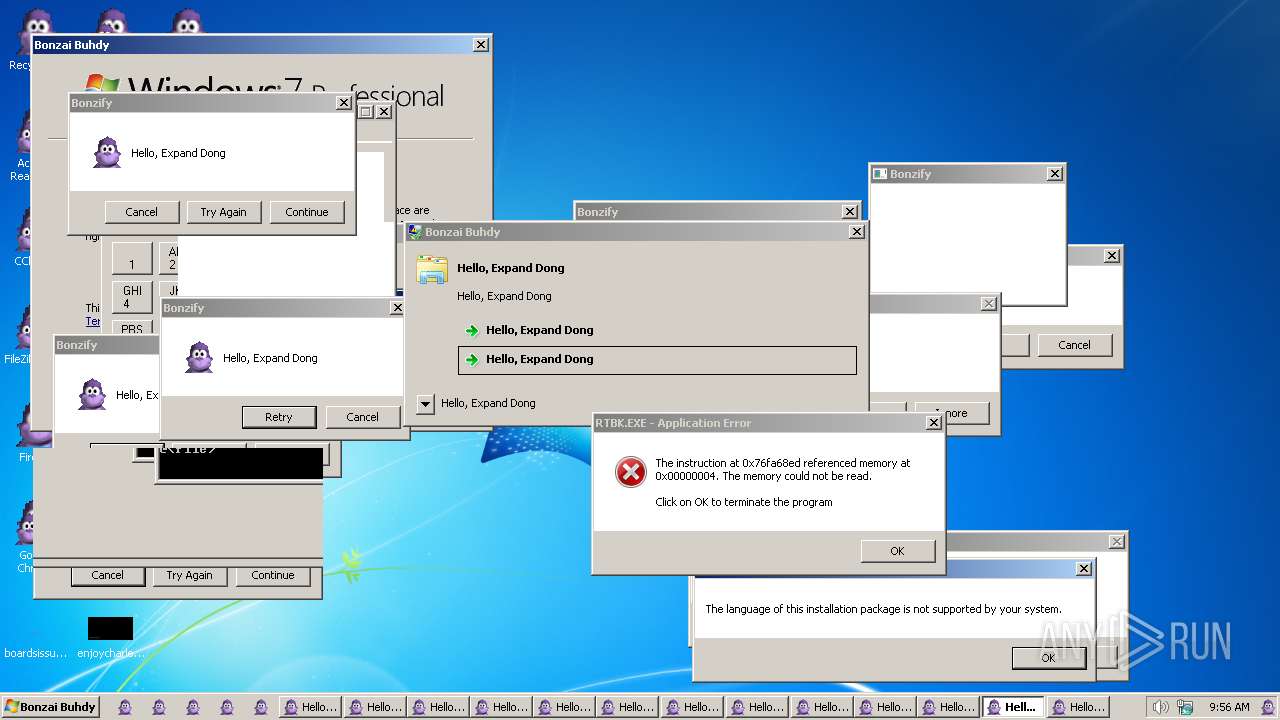Click 'Hello, Expand Dong' text beside the expander arrow

pyautogui.click(x=488, y=403)
